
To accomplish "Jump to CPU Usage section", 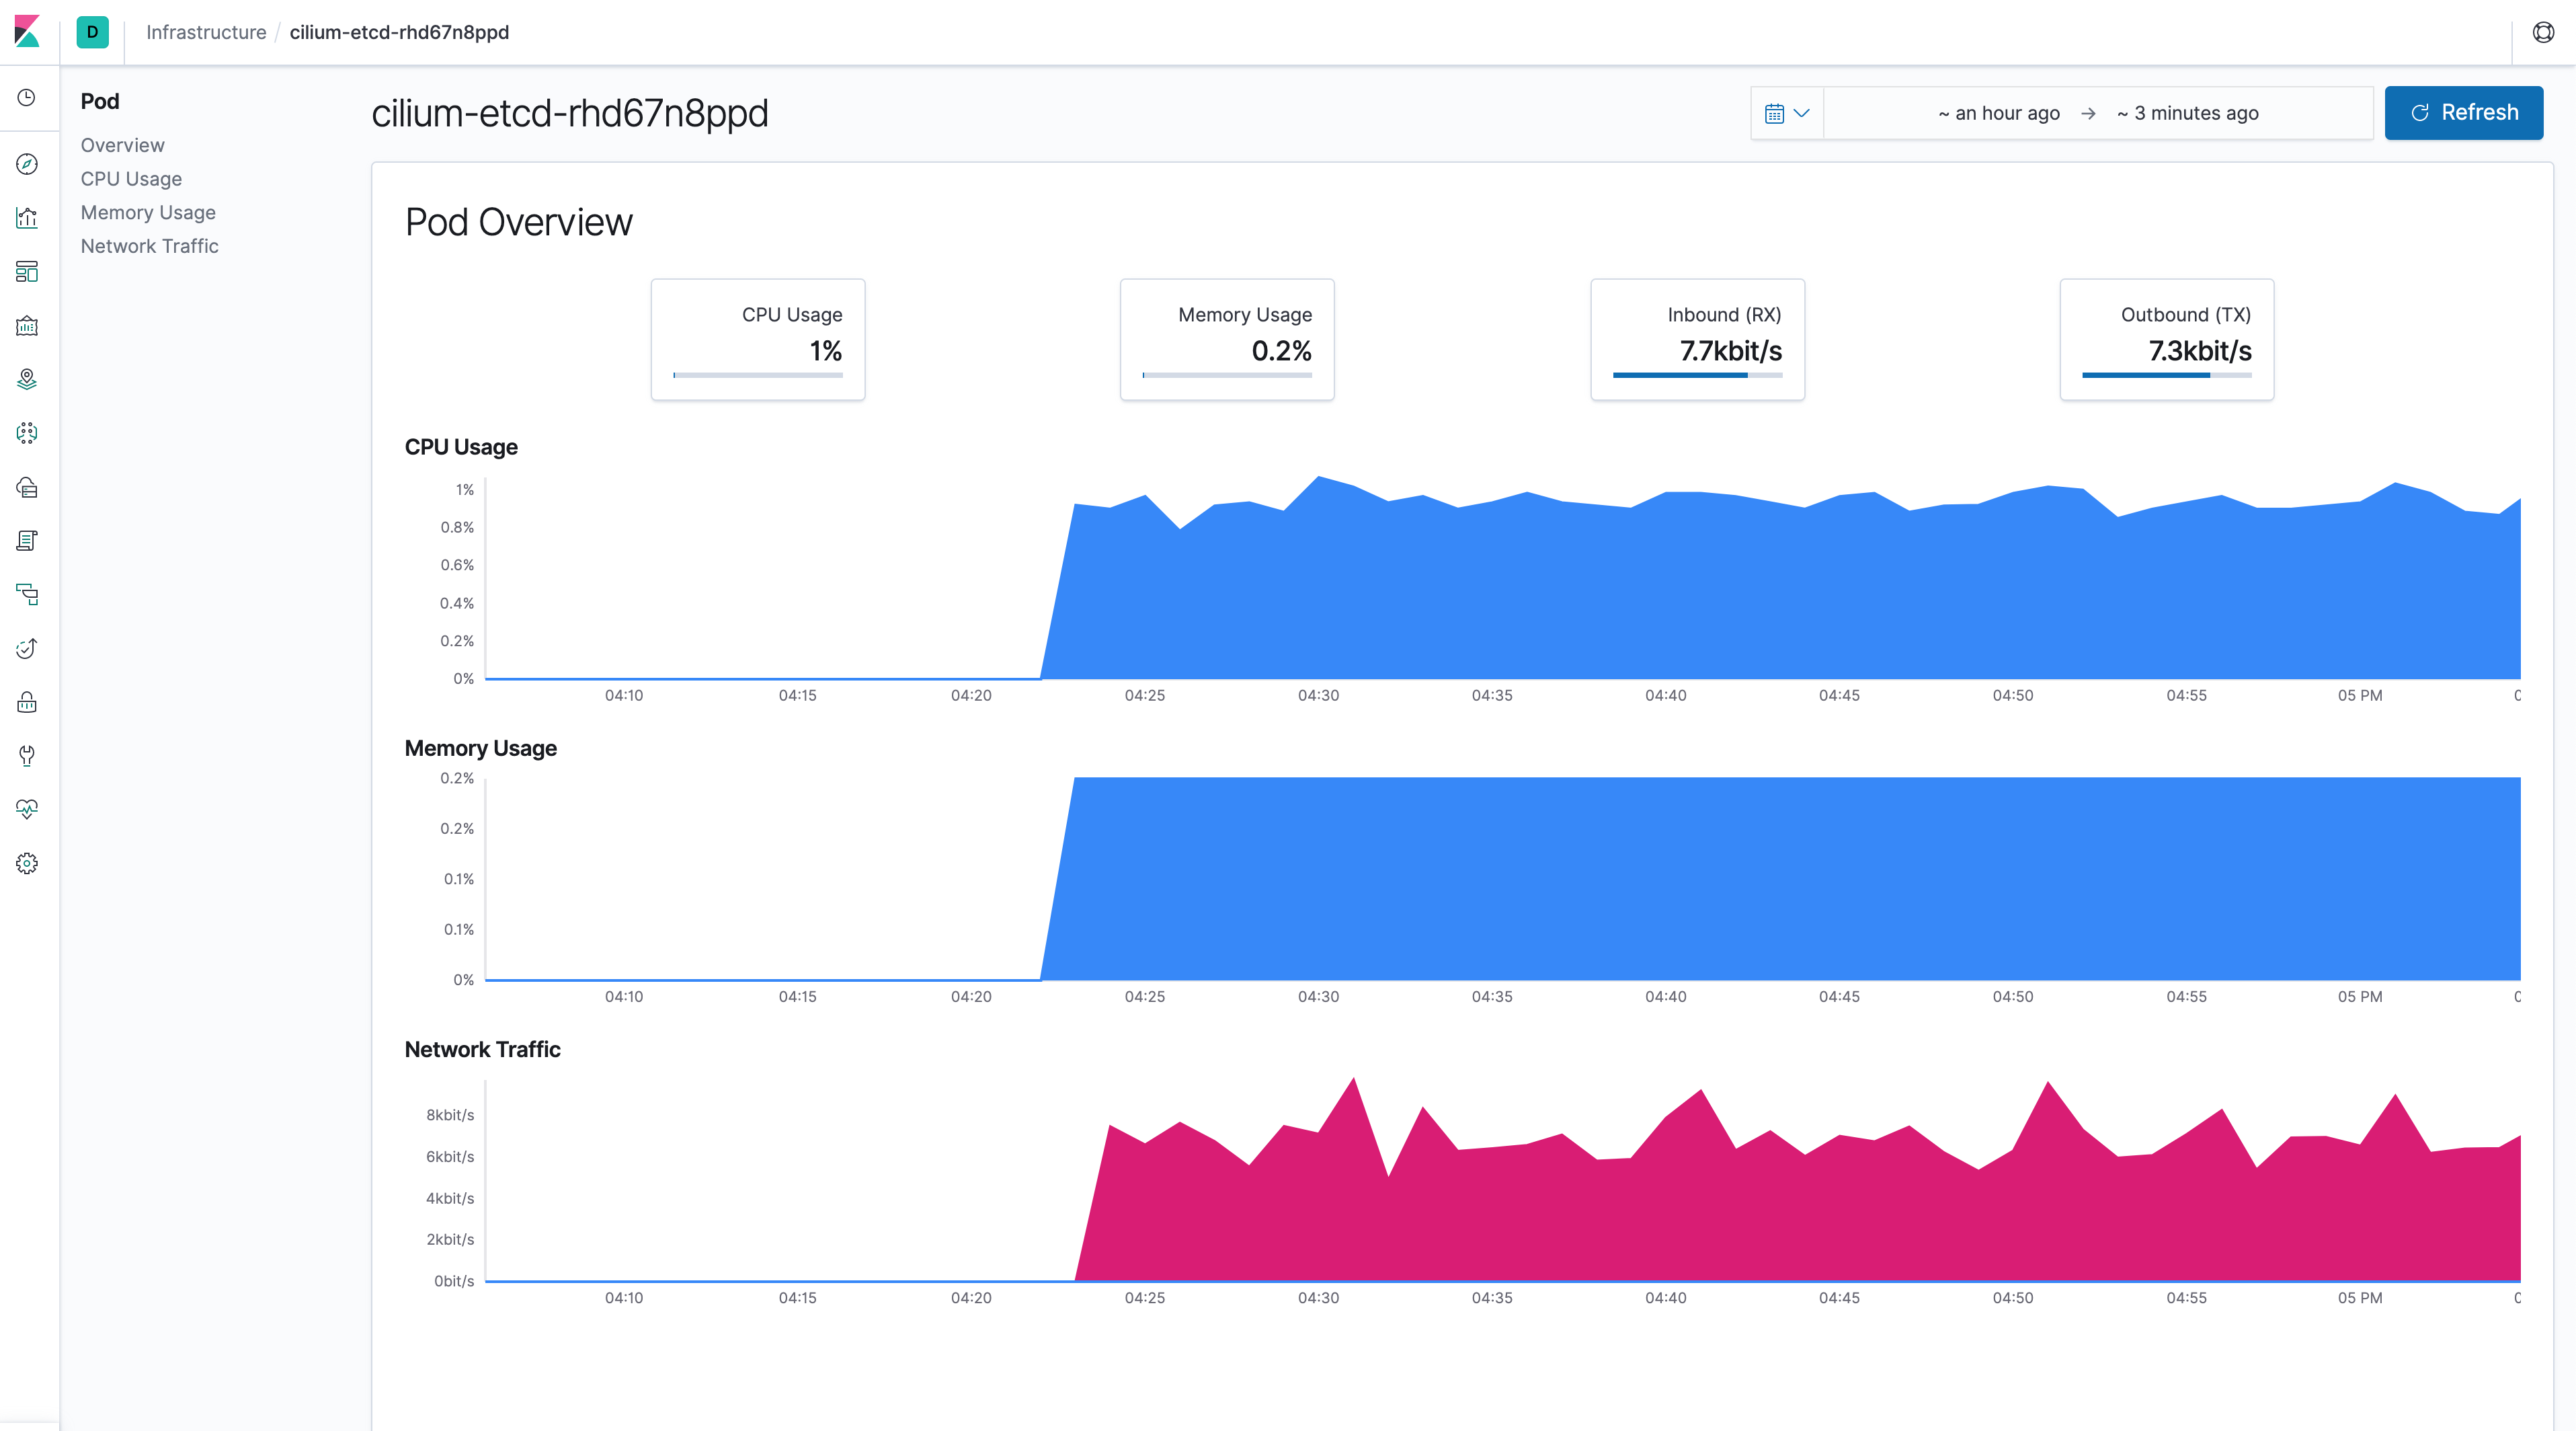I will click(x=131, y=179).
